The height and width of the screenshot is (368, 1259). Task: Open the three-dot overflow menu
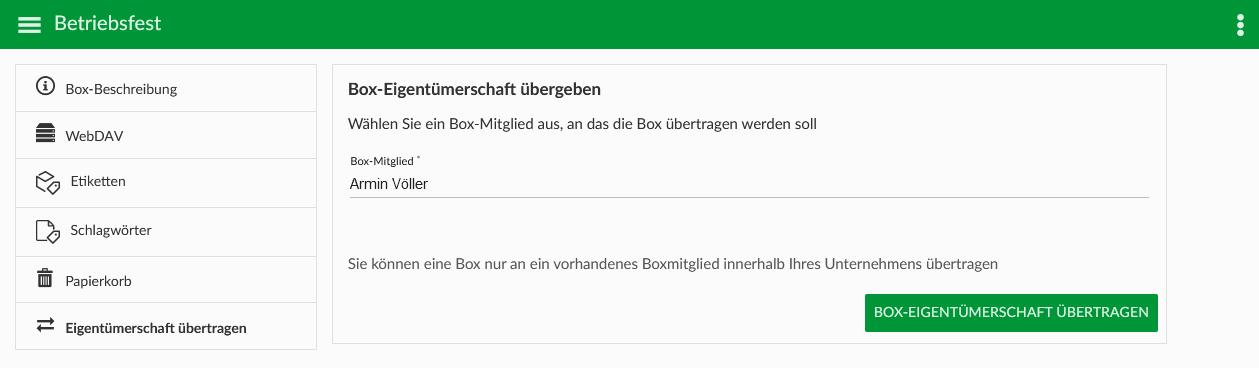point(1240,24)
